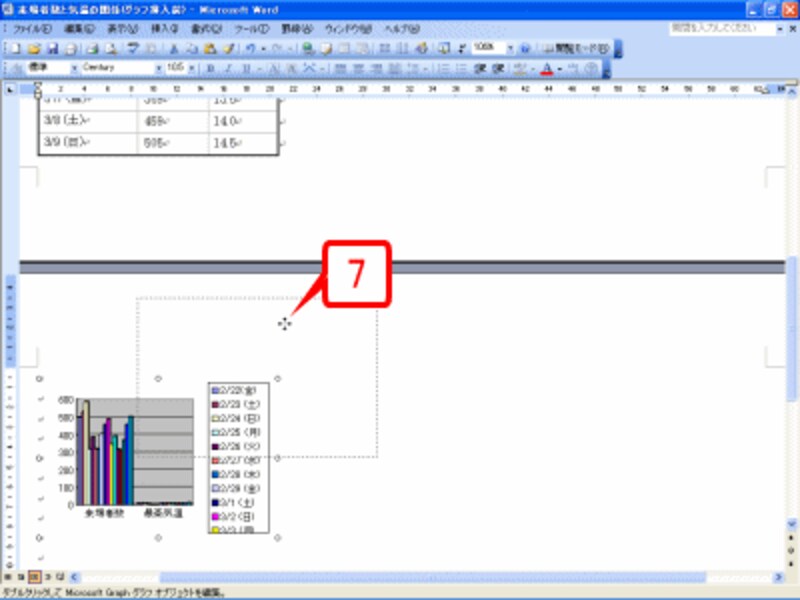
Task: Save the document with the floppy icon
Action: (52, 48)
